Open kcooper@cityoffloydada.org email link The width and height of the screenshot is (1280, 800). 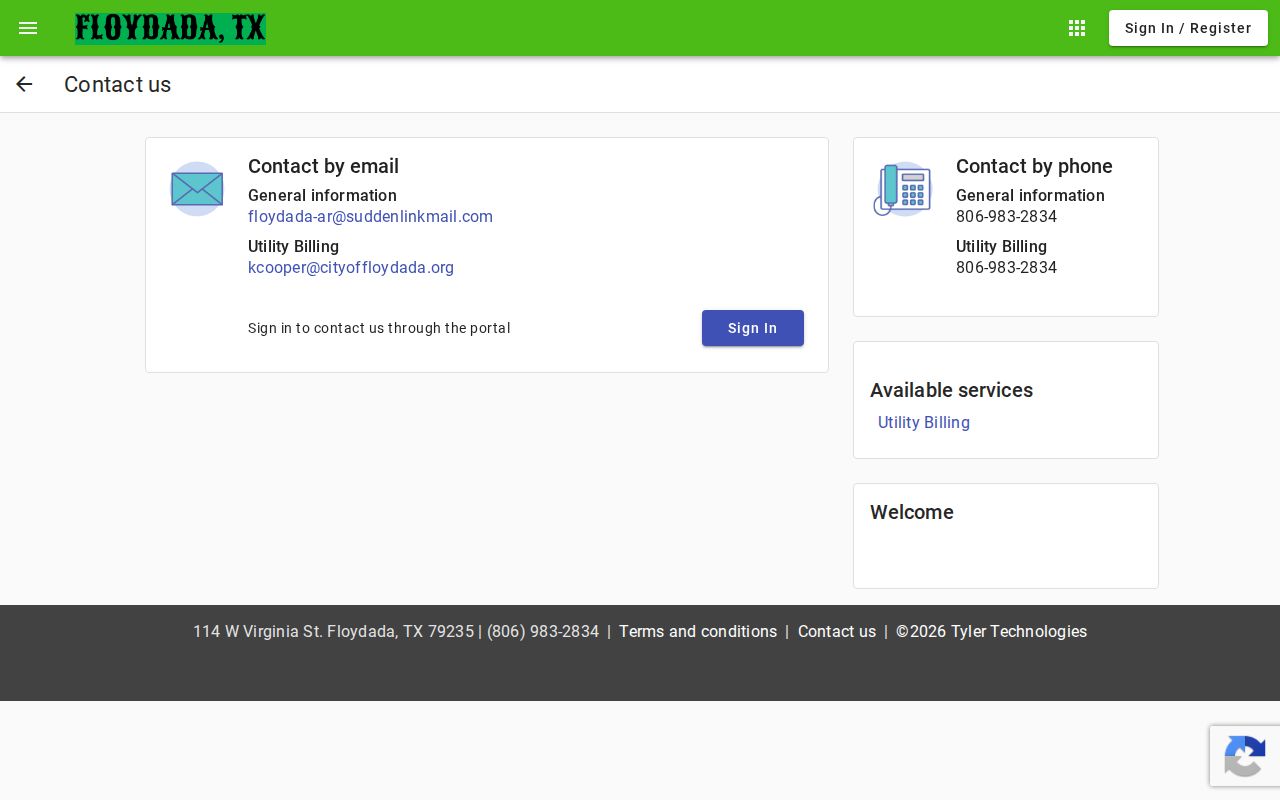[x=351, y=268]
